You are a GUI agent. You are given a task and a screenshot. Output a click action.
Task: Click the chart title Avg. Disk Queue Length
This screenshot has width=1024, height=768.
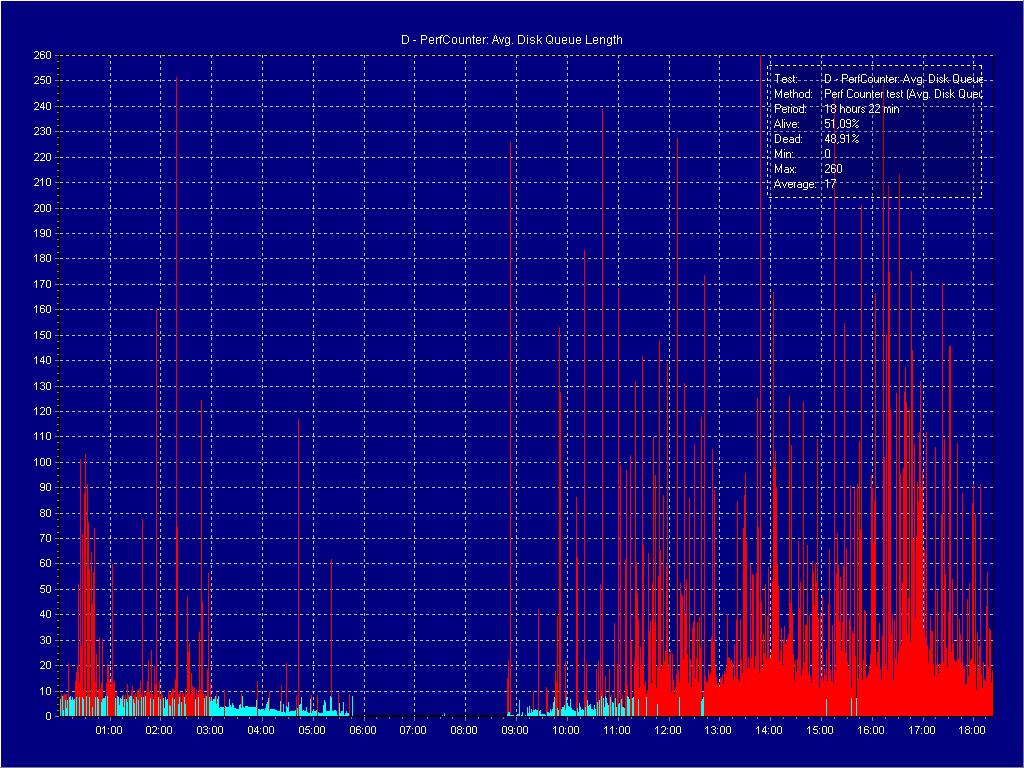511,40
